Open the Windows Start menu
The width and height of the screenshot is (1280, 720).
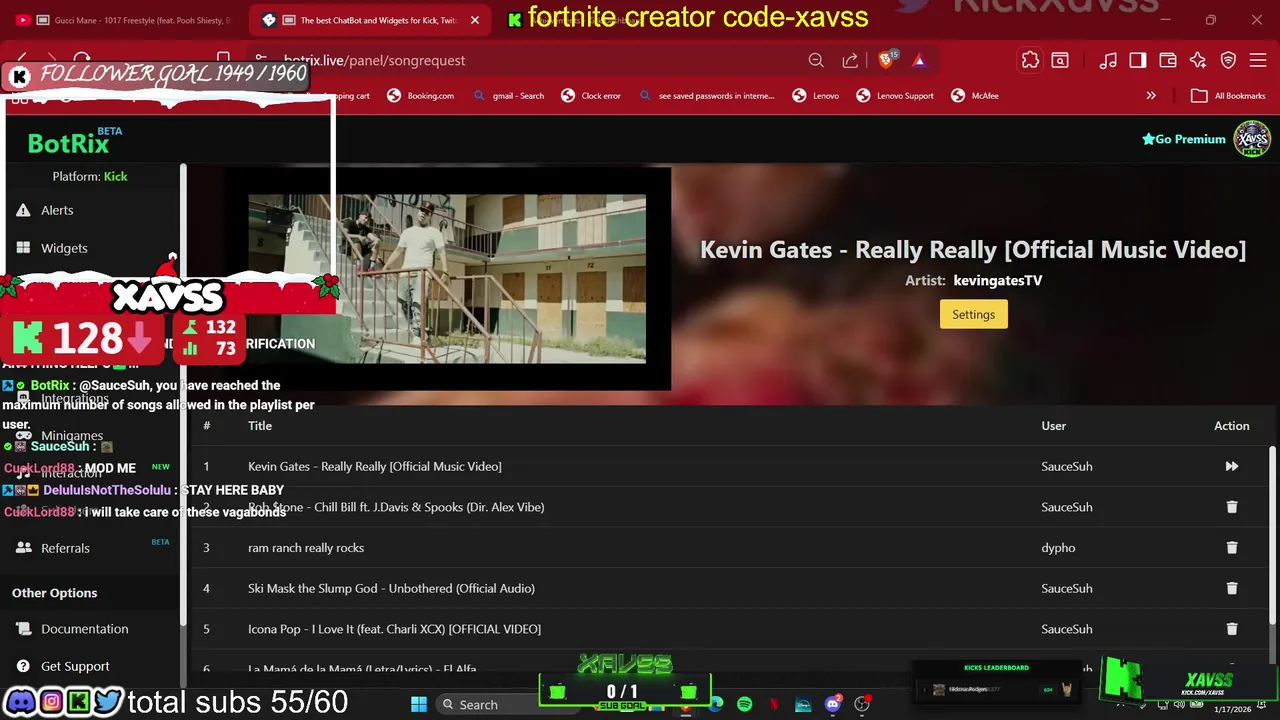(x=419, y=704)
